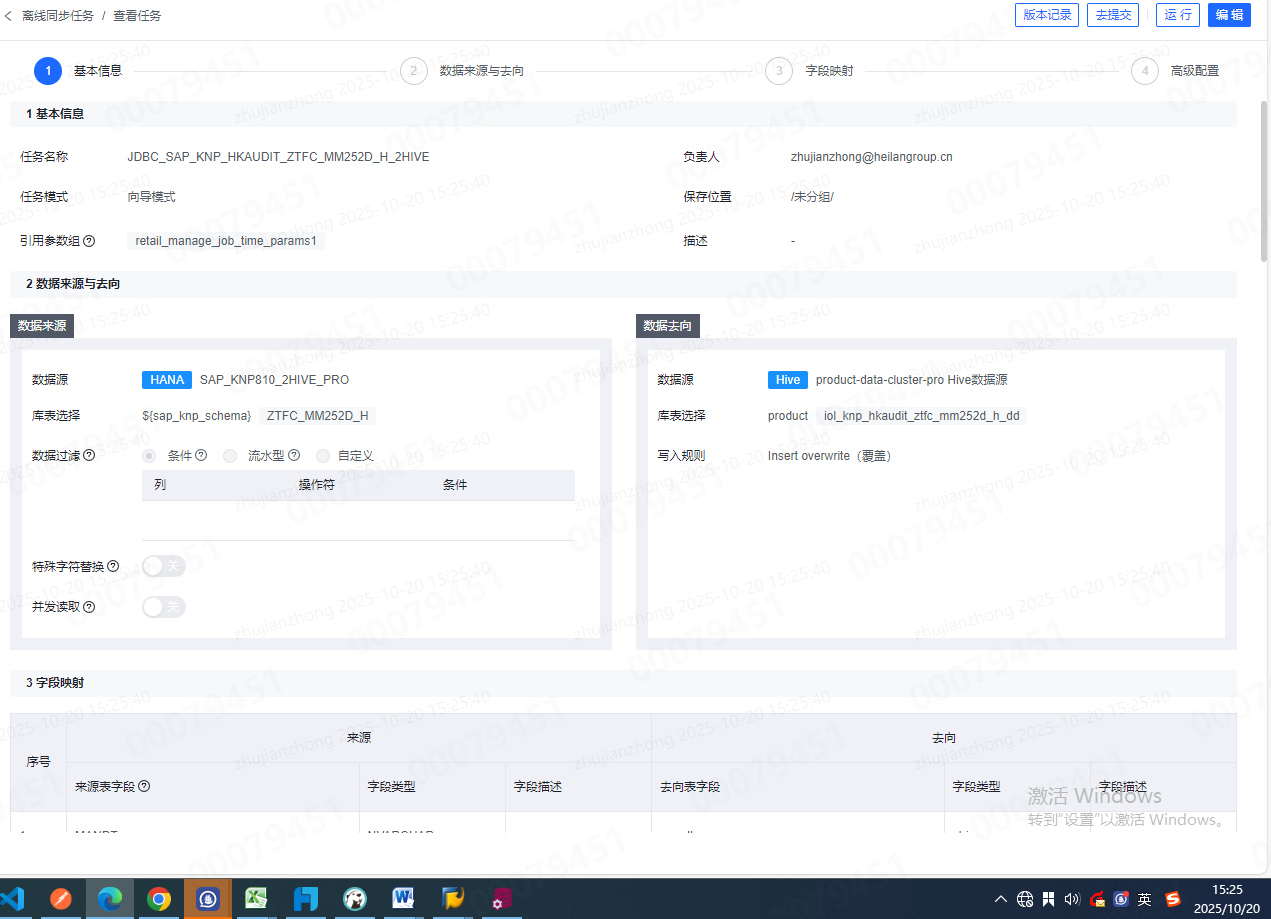
Task: Open Visual Studio Code from taskbar
Action: (12, 899)
